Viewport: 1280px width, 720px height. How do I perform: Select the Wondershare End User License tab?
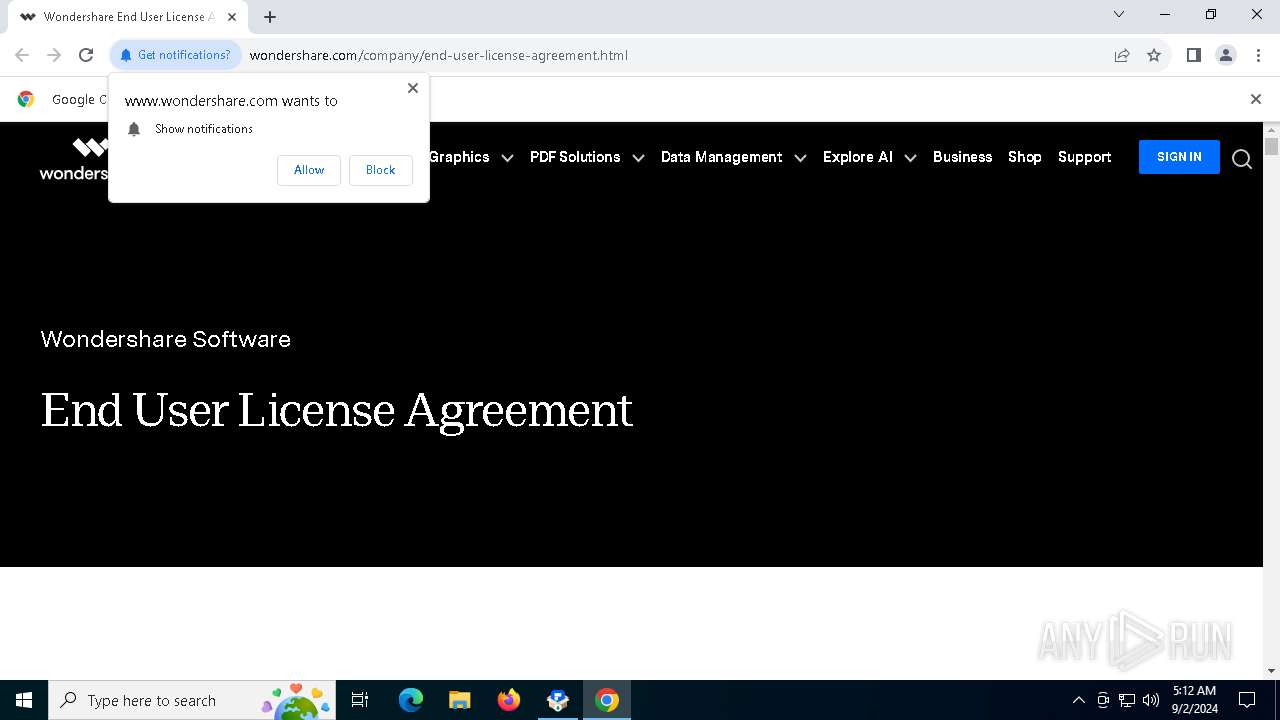[x=128, y=17]
